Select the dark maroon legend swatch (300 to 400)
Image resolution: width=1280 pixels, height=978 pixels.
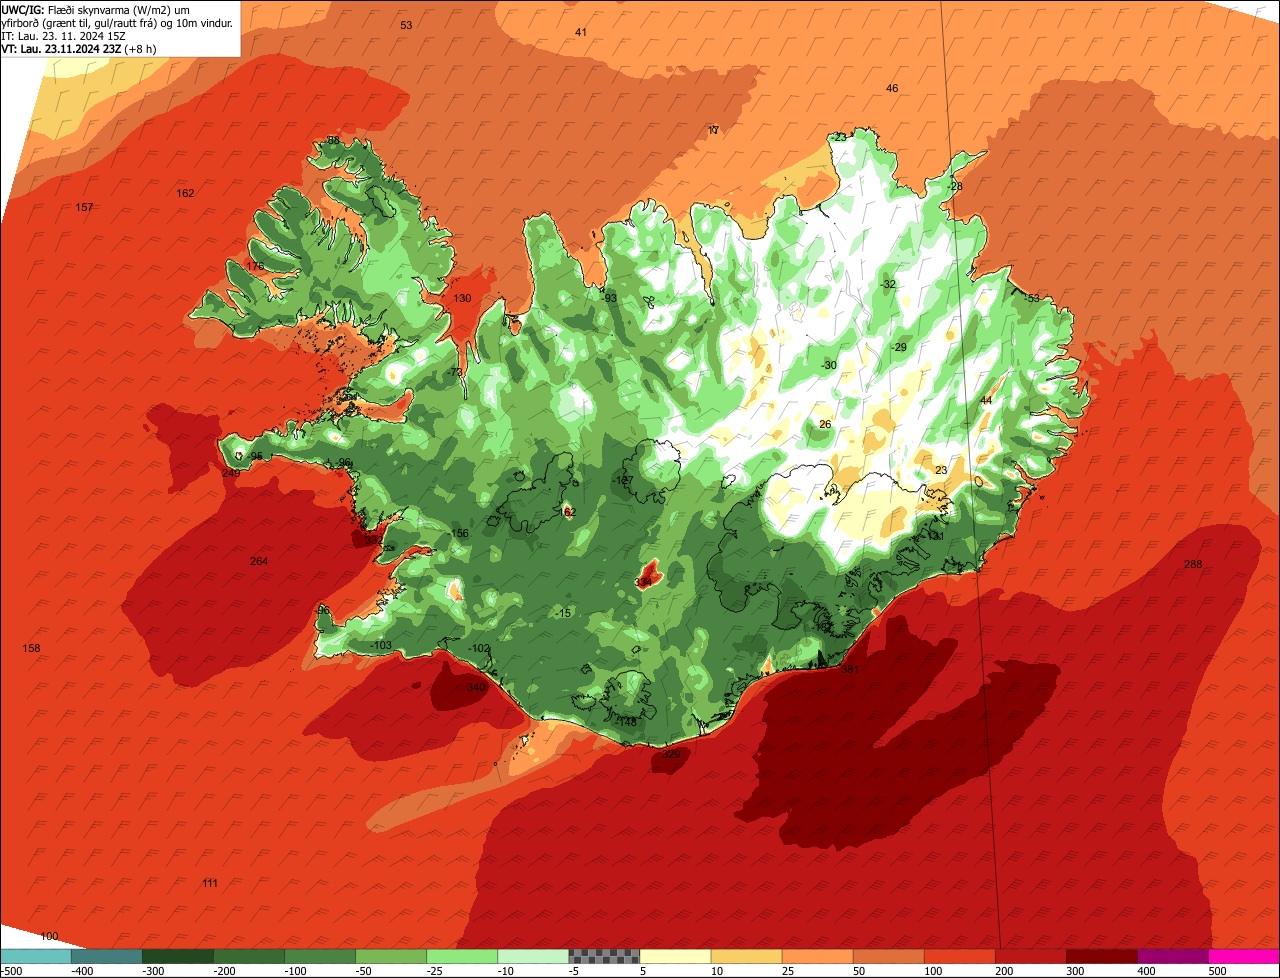1102,955
